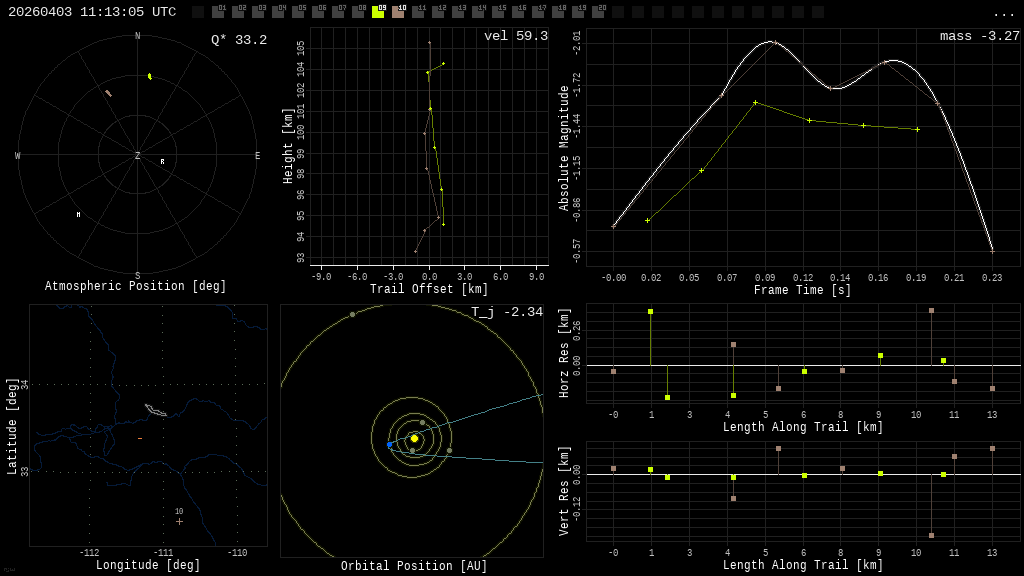This screenshot has width=1024, height=576.
Task: Toggle the station 01 box in top bar
Action: pyautogui.click(x=218, y=12)
